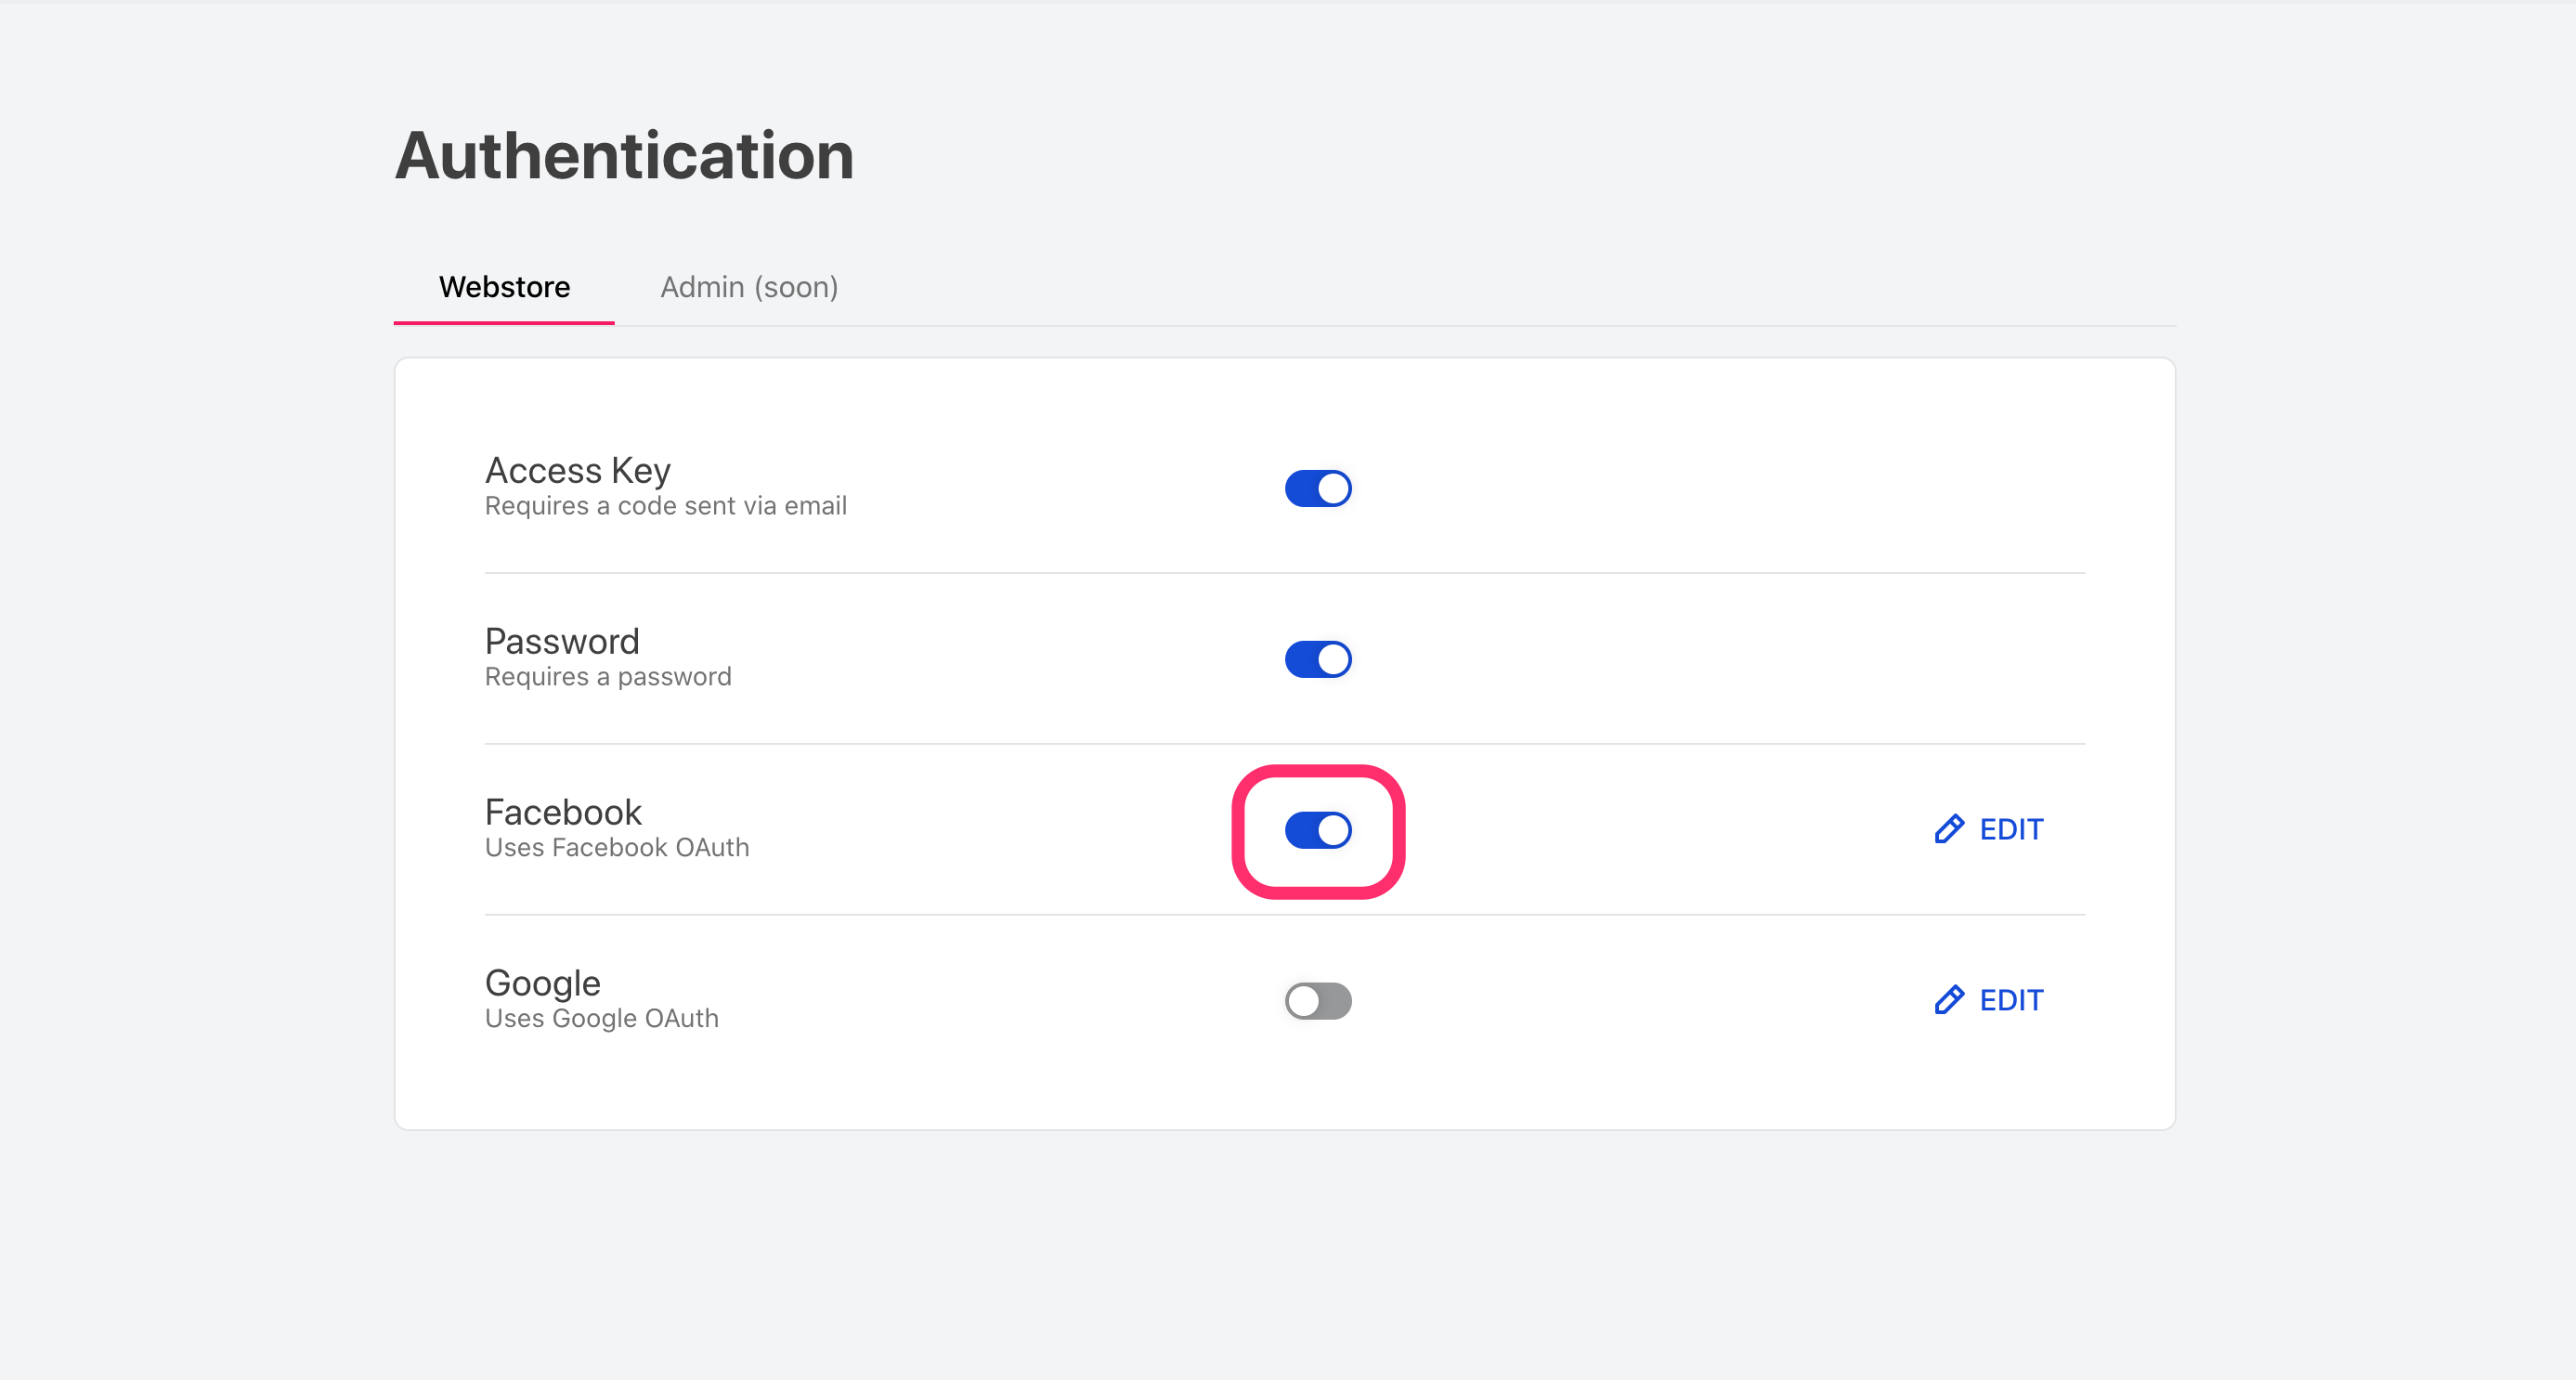2576x1380 pixels.
Task: Click the pencil icon in the Facebook row
Action: 1948,829
